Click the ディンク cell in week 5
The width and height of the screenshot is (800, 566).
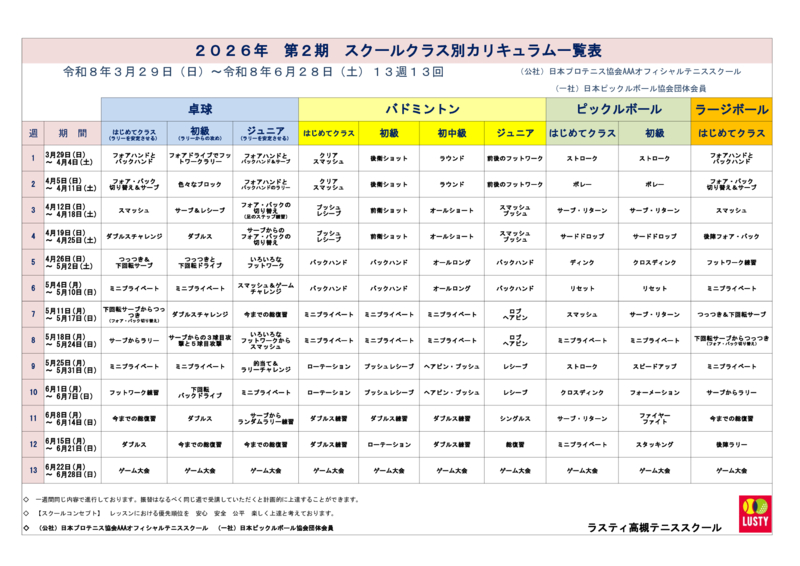(x=582, y=262)
